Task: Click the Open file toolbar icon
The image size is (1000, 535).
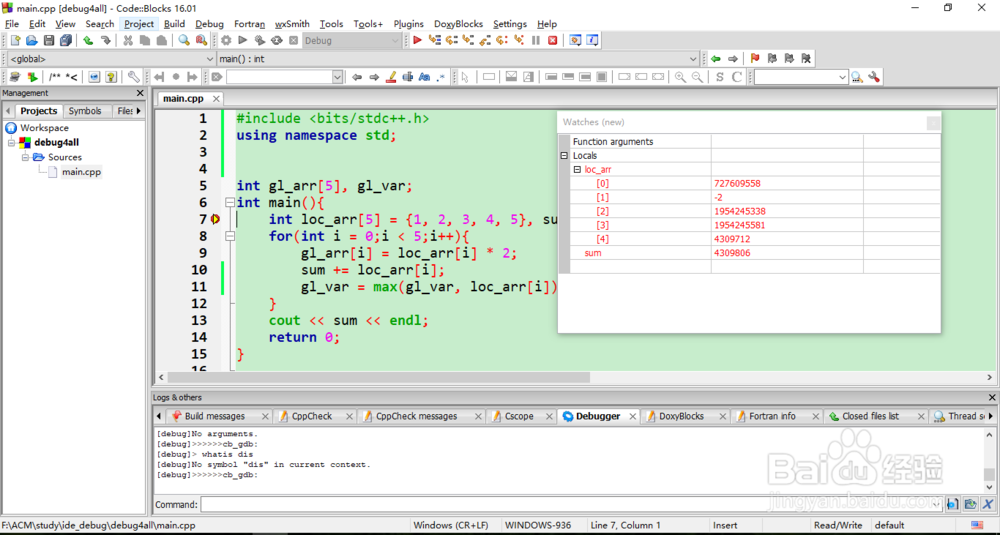Action: 32,40
